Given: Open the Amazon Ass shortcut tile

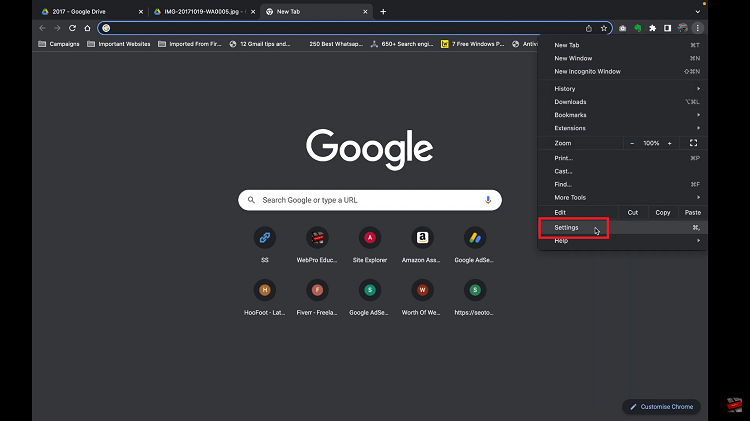Looking at the screenshot, I should tap(422, 245).
